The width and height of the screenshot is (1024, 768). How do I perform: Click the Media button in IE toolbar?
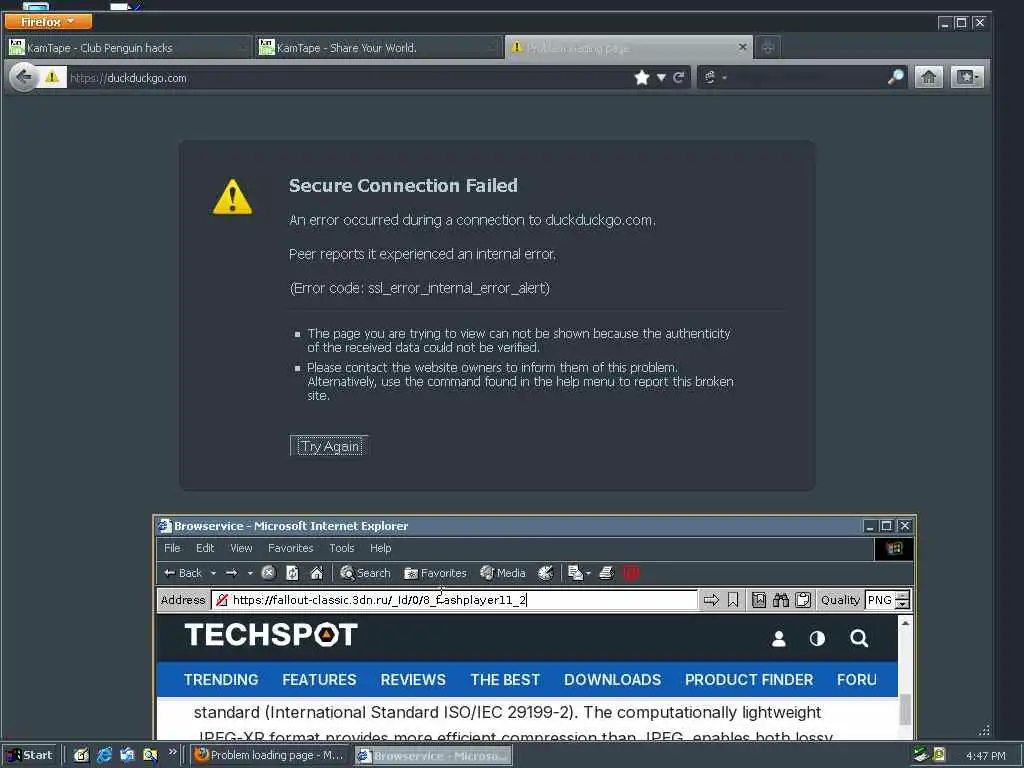coord(503,573)
